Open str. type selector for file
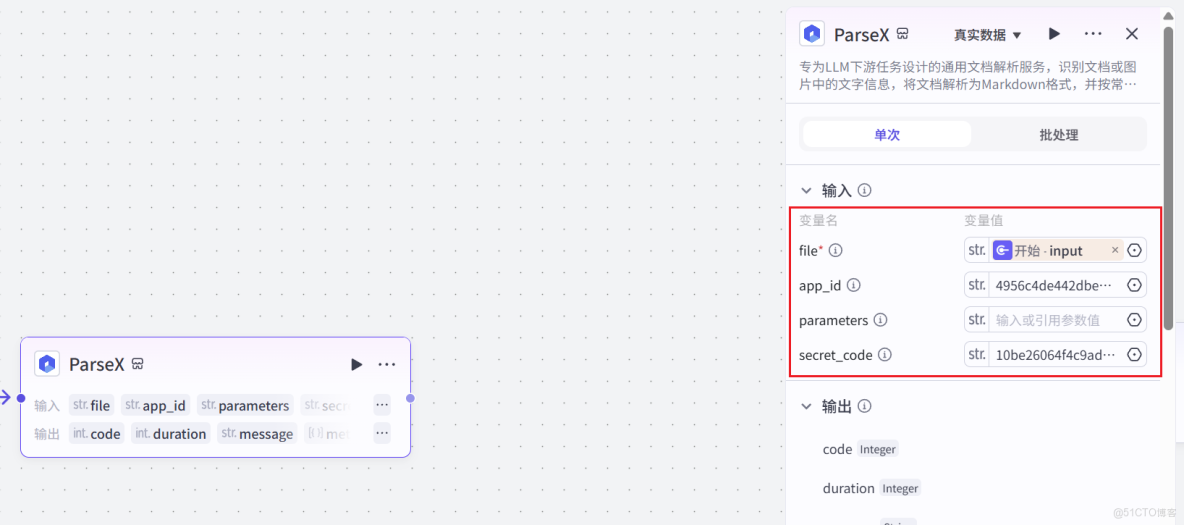This screenshot has height=525, width=1184. point(977,250)
